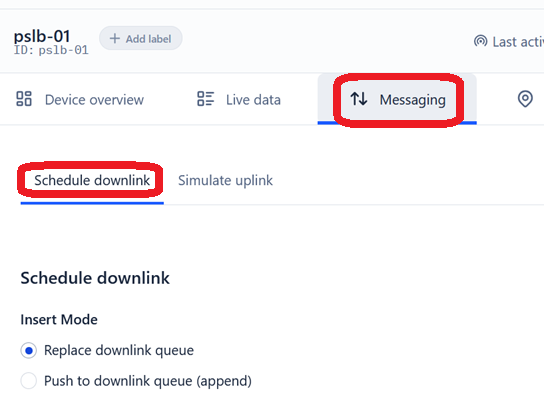The width and height of the screenshot is (544, 399).
Task: Click the Add label button
Action: (x=141, y=39)
